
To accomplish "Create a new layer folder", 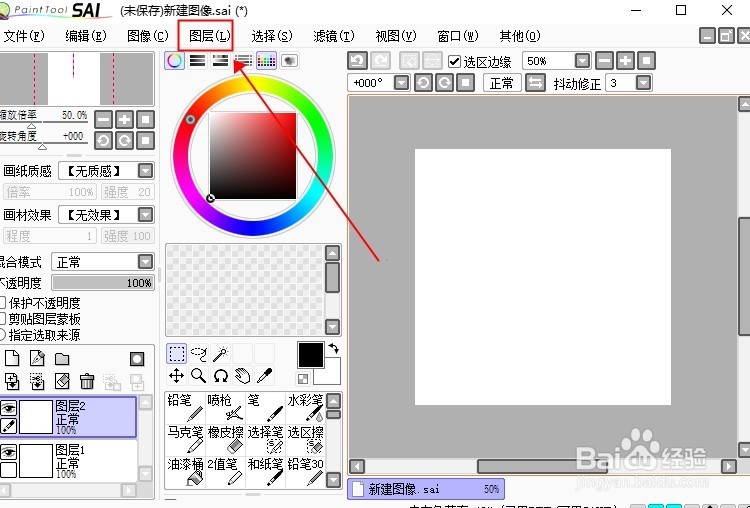I will 62,359.
